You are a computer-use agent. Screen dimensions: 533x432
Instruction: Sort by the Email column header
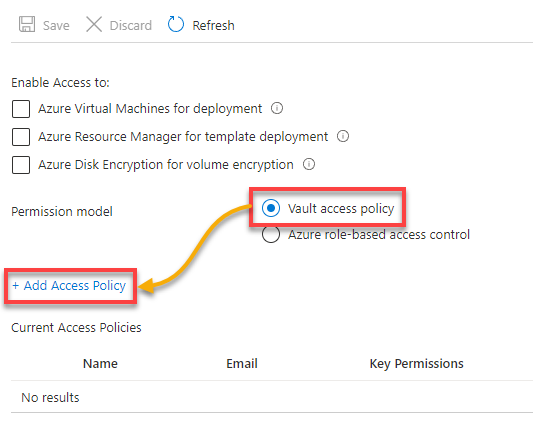pos(242,364)
